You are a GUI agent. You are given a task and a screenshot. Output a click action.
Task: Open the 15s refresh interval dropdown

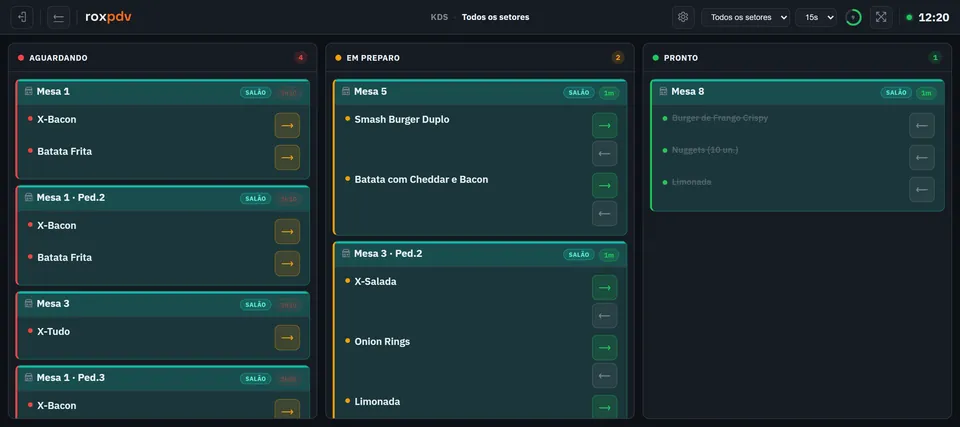point(816,17)
